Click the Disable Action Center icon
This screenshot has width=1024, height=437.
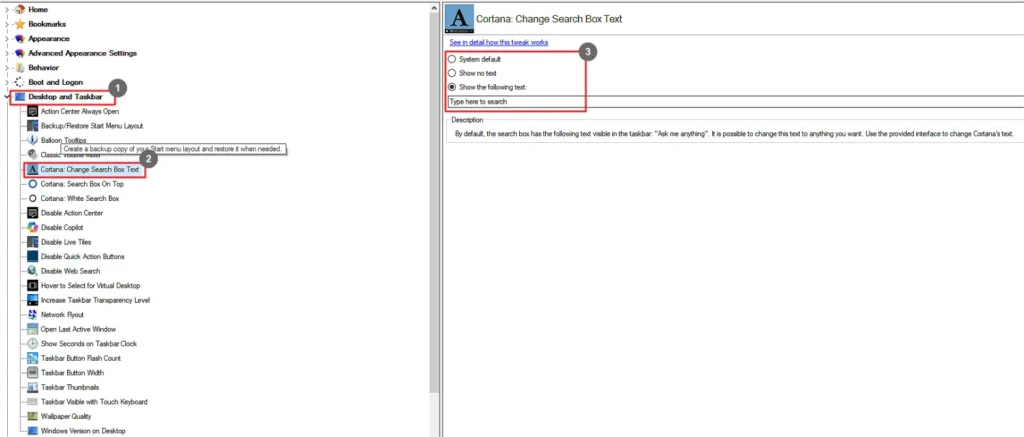(x=33, y=213)
